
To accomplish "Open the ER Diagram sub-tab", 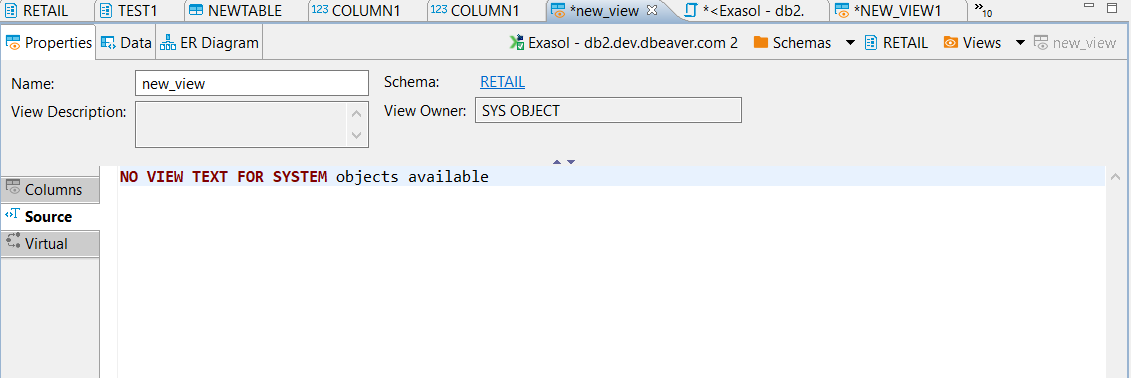I will pyautogui.click(x=209, y=43).
